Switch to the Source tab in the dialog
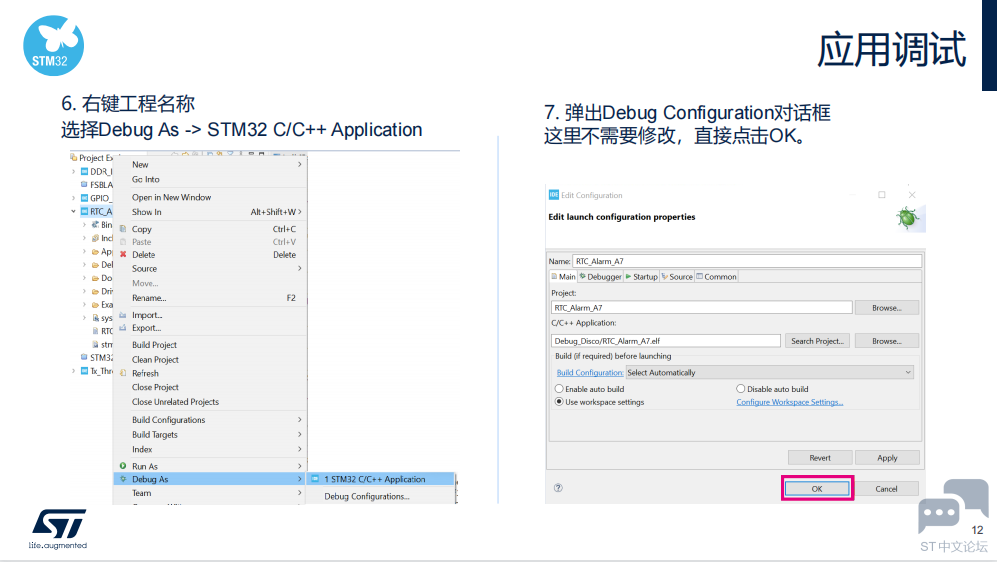Screen dimensions: 997x562 tap(677, 277)
